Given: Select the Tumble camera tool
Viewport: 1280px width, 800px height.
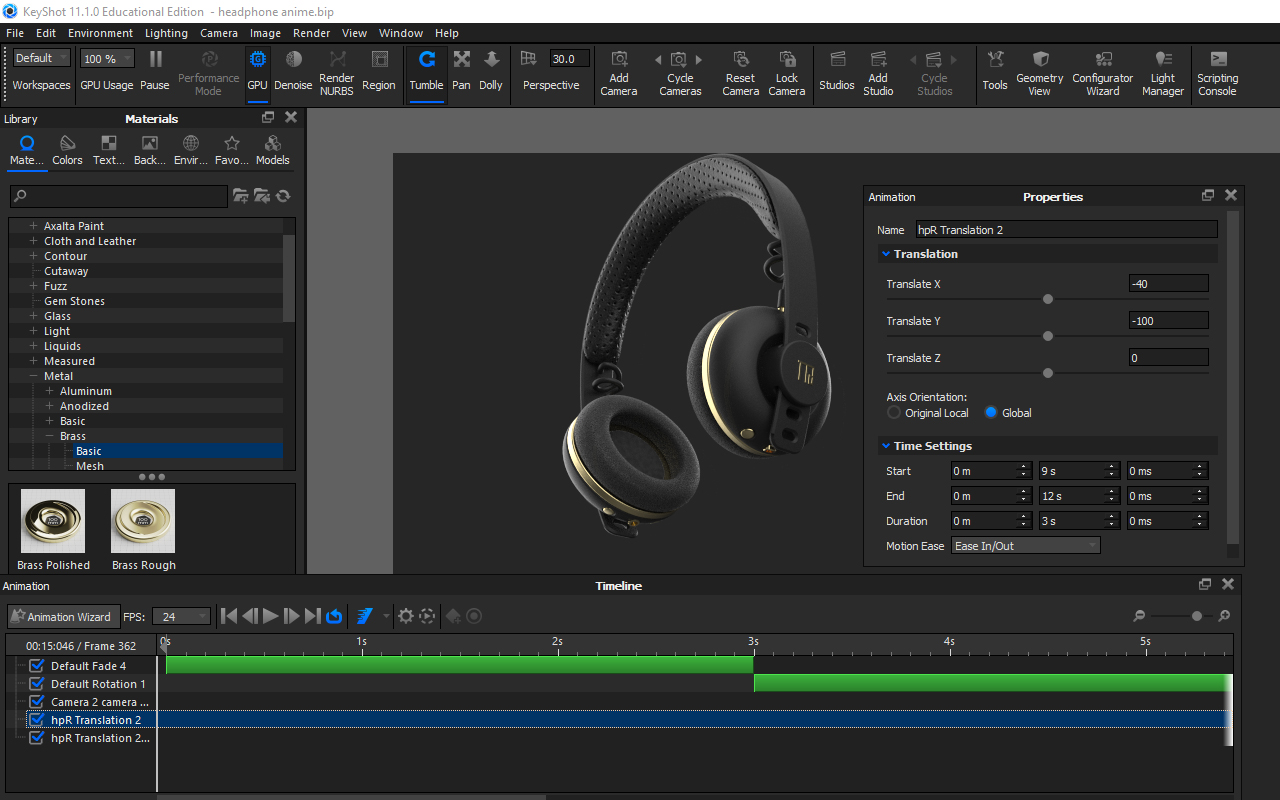Looking at the screenshot, I should 426,72.
